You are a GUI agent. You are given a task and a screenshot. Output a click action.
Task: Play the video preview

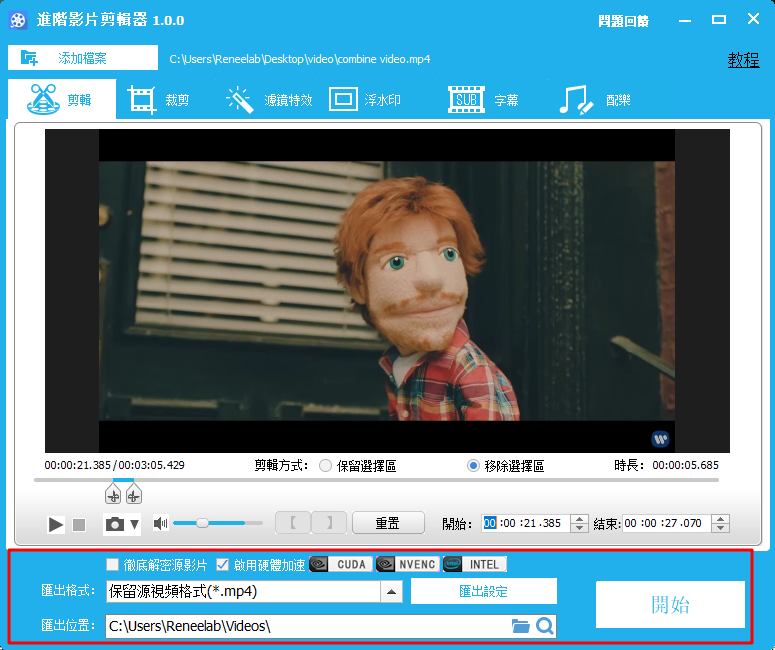55,524
